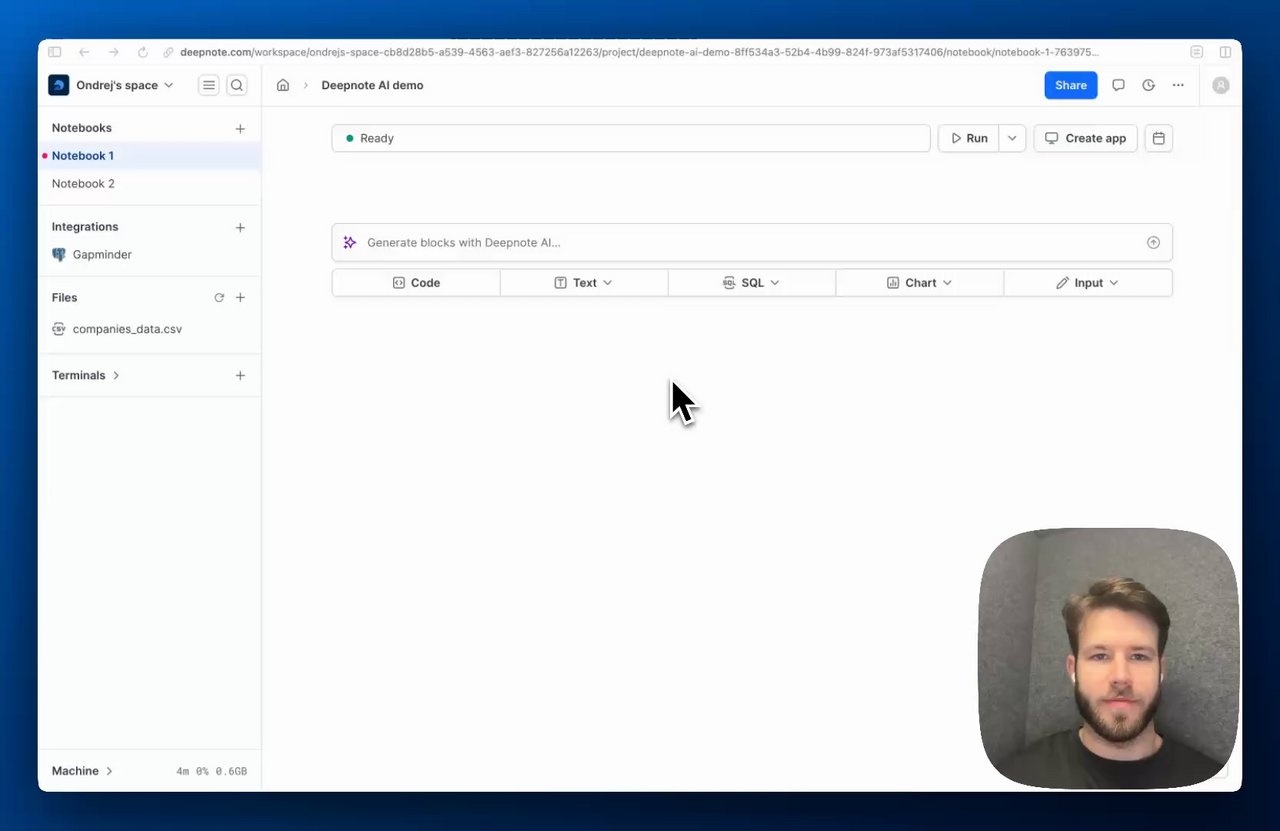Open the Ondrej's space workspace dropdown
The image size is (1280, 831).
pos(168,85)
